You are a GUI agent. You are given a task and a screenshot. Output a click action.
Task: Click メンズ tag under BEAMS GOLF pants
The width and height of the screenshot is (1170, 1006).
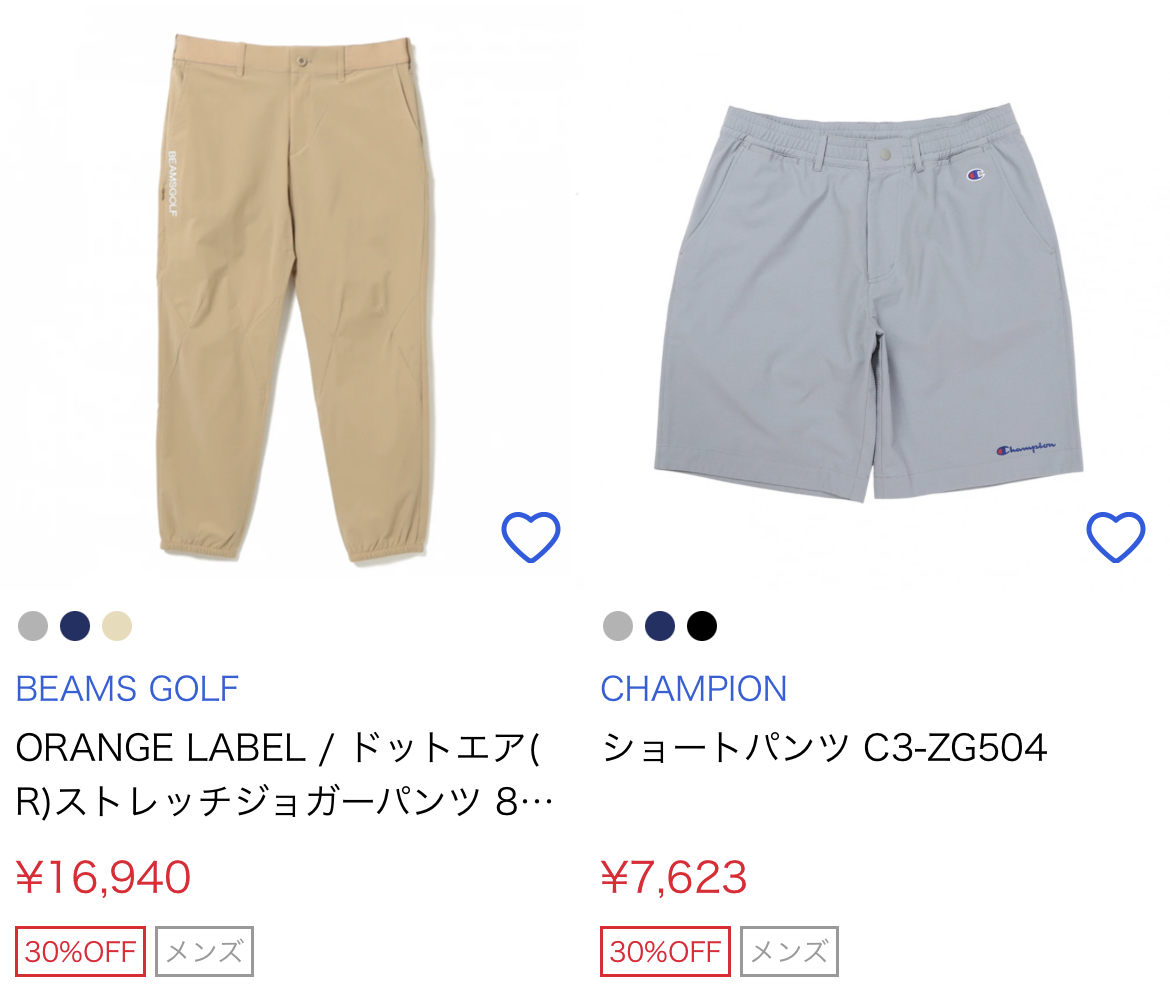click(204, 952)
